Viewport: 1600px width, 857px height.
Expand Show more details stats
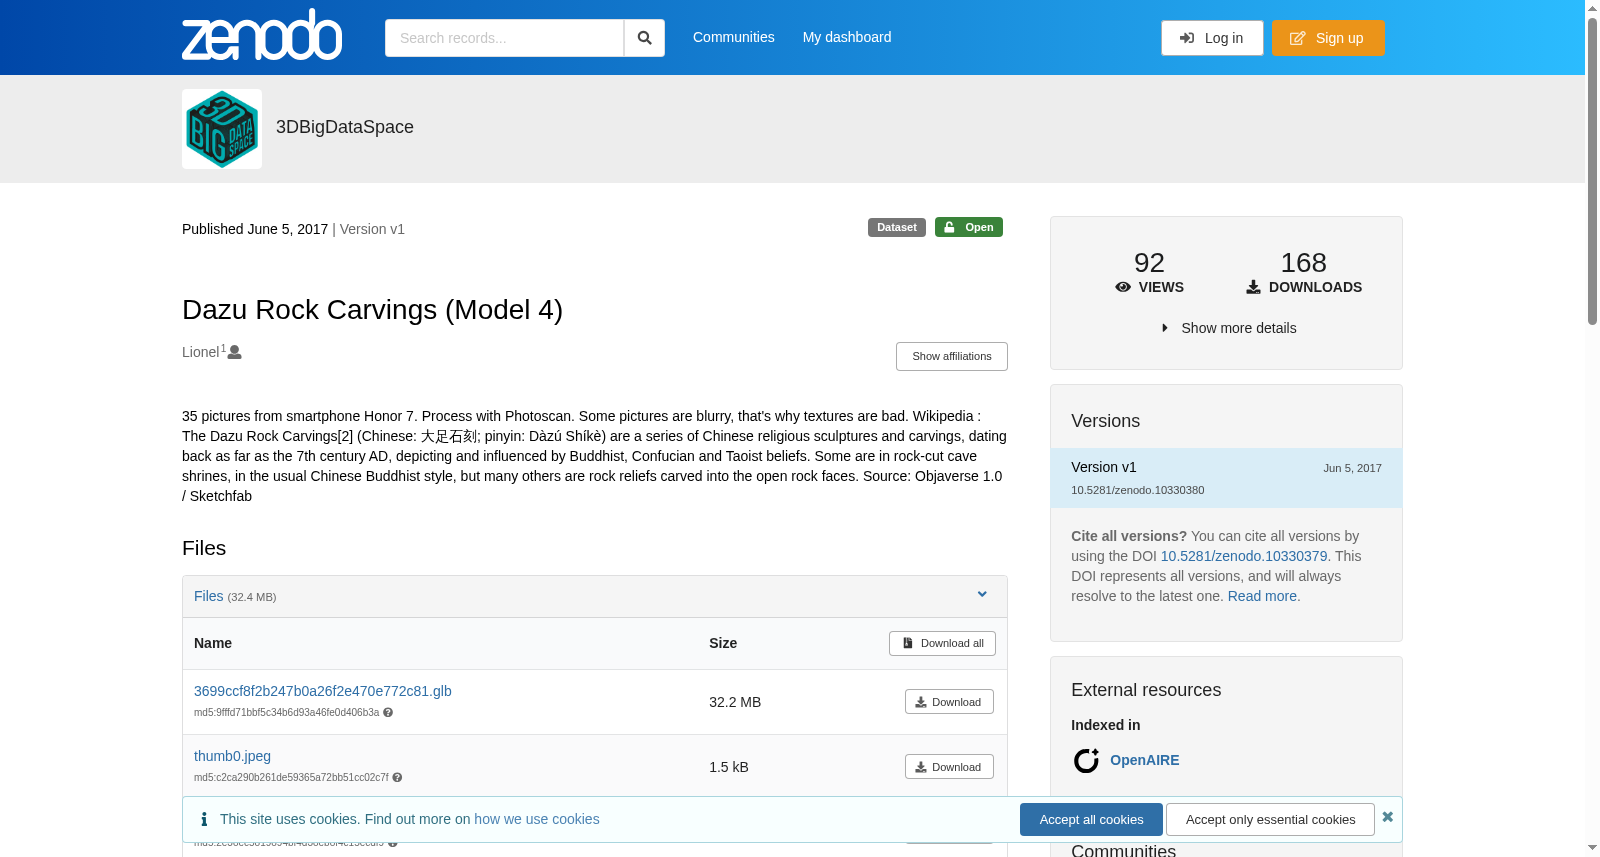[1228, 328]
